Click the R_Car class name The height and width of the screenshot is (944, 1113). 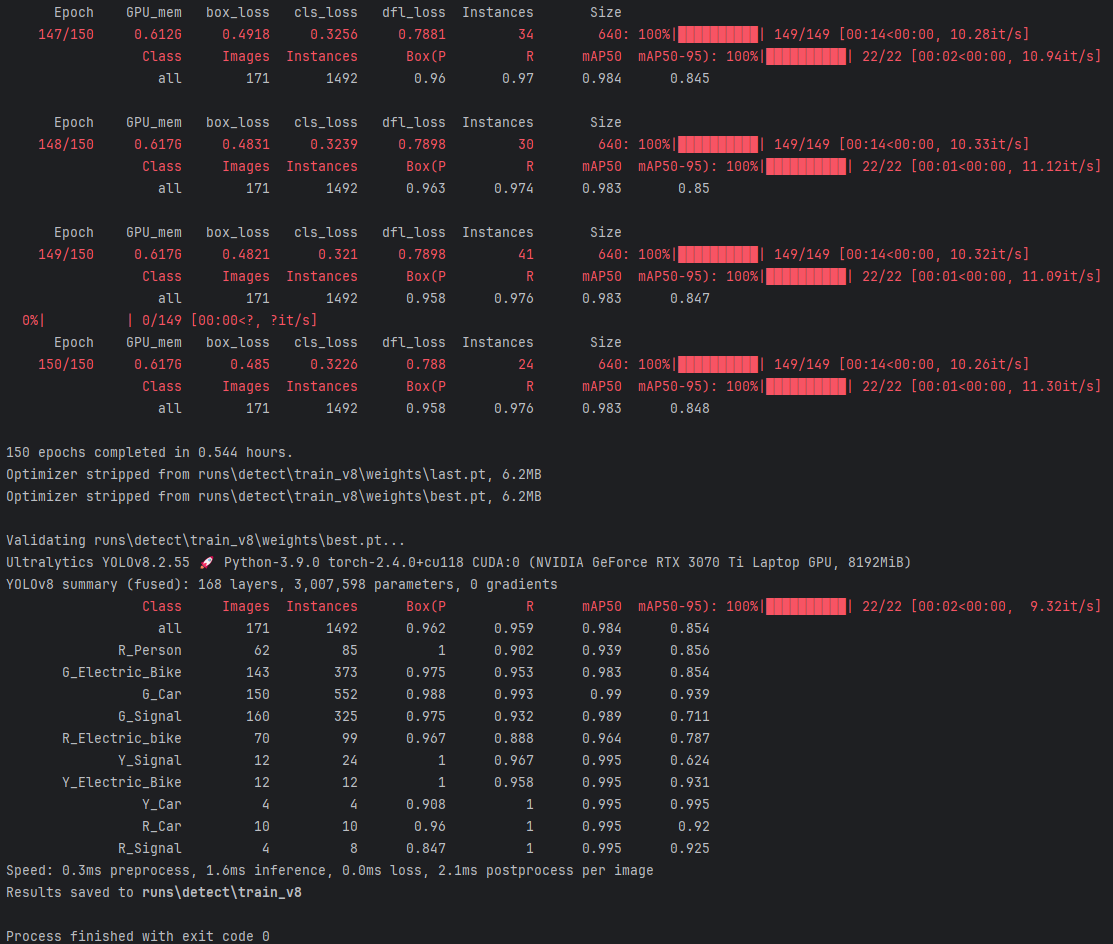162,826
